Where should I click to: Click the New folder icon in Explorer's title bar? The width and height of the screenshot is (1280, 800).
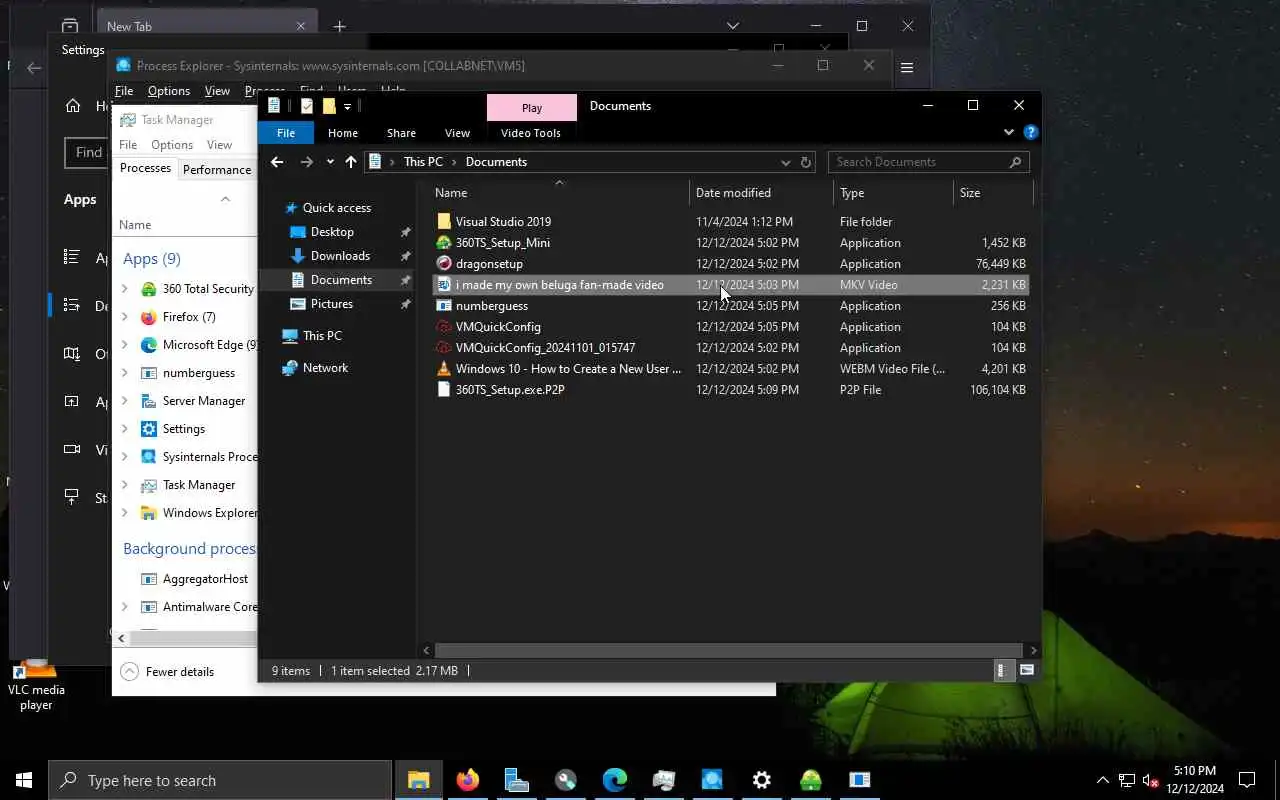(x=329, y=106)
